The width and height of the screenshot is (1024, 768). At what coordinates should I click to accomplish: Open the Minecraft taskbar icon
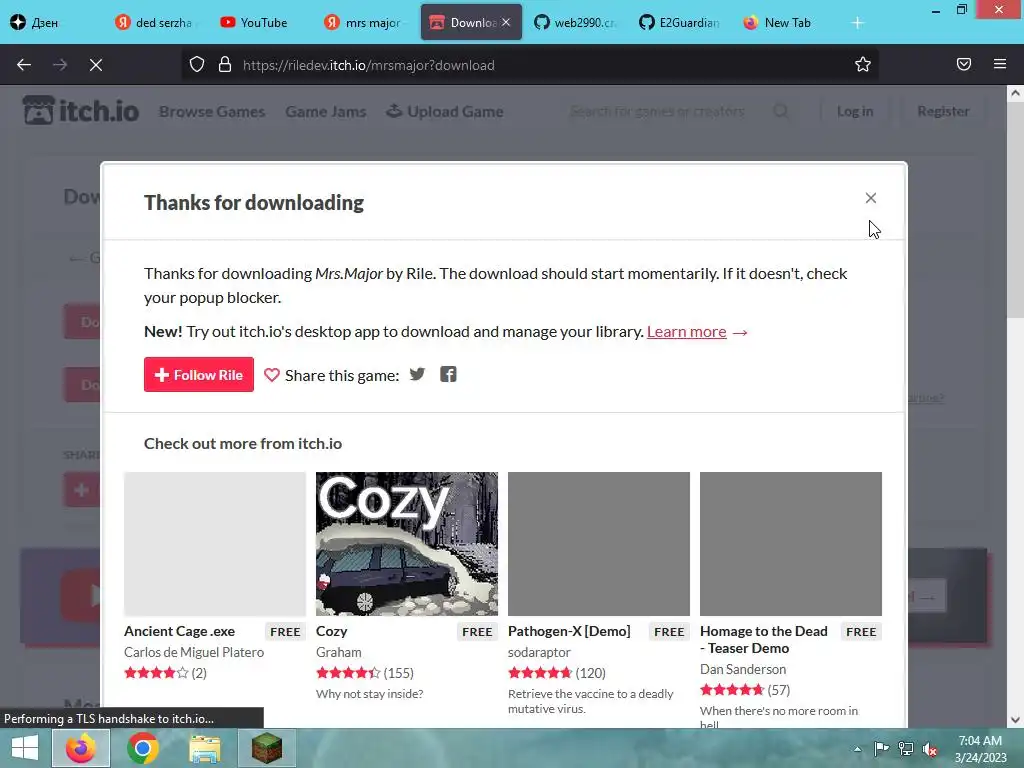(267, 748)
